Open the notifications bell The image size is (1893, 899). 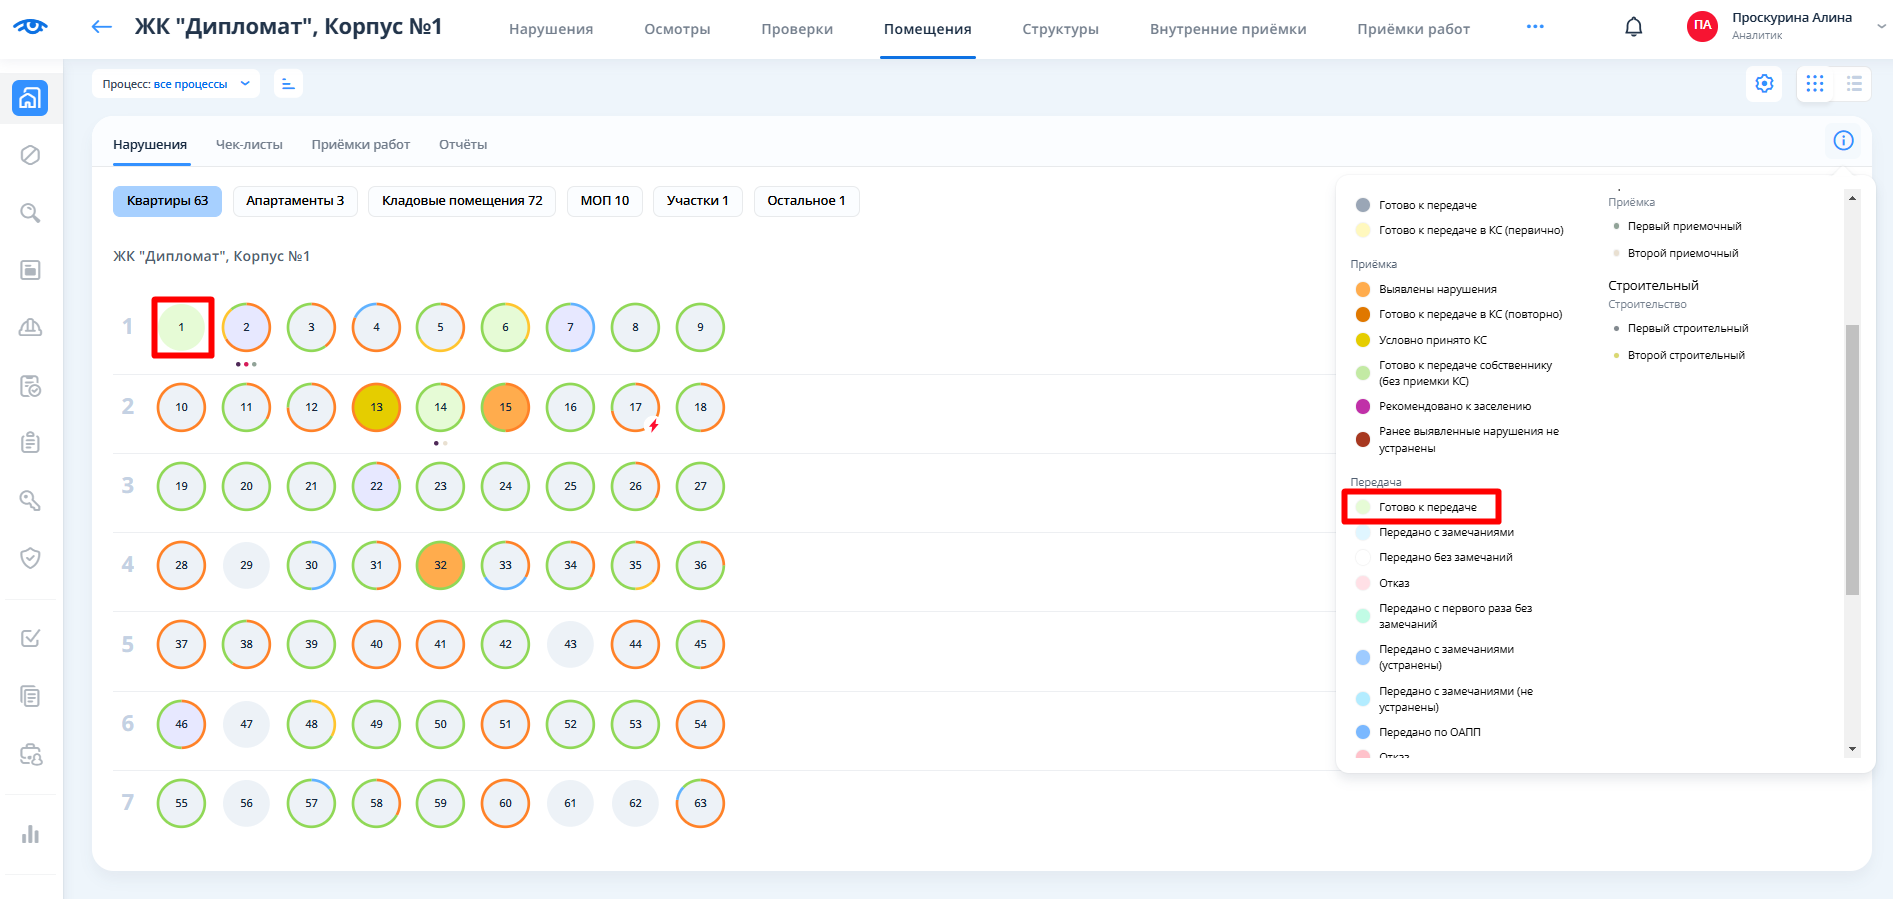[1633, 27]
